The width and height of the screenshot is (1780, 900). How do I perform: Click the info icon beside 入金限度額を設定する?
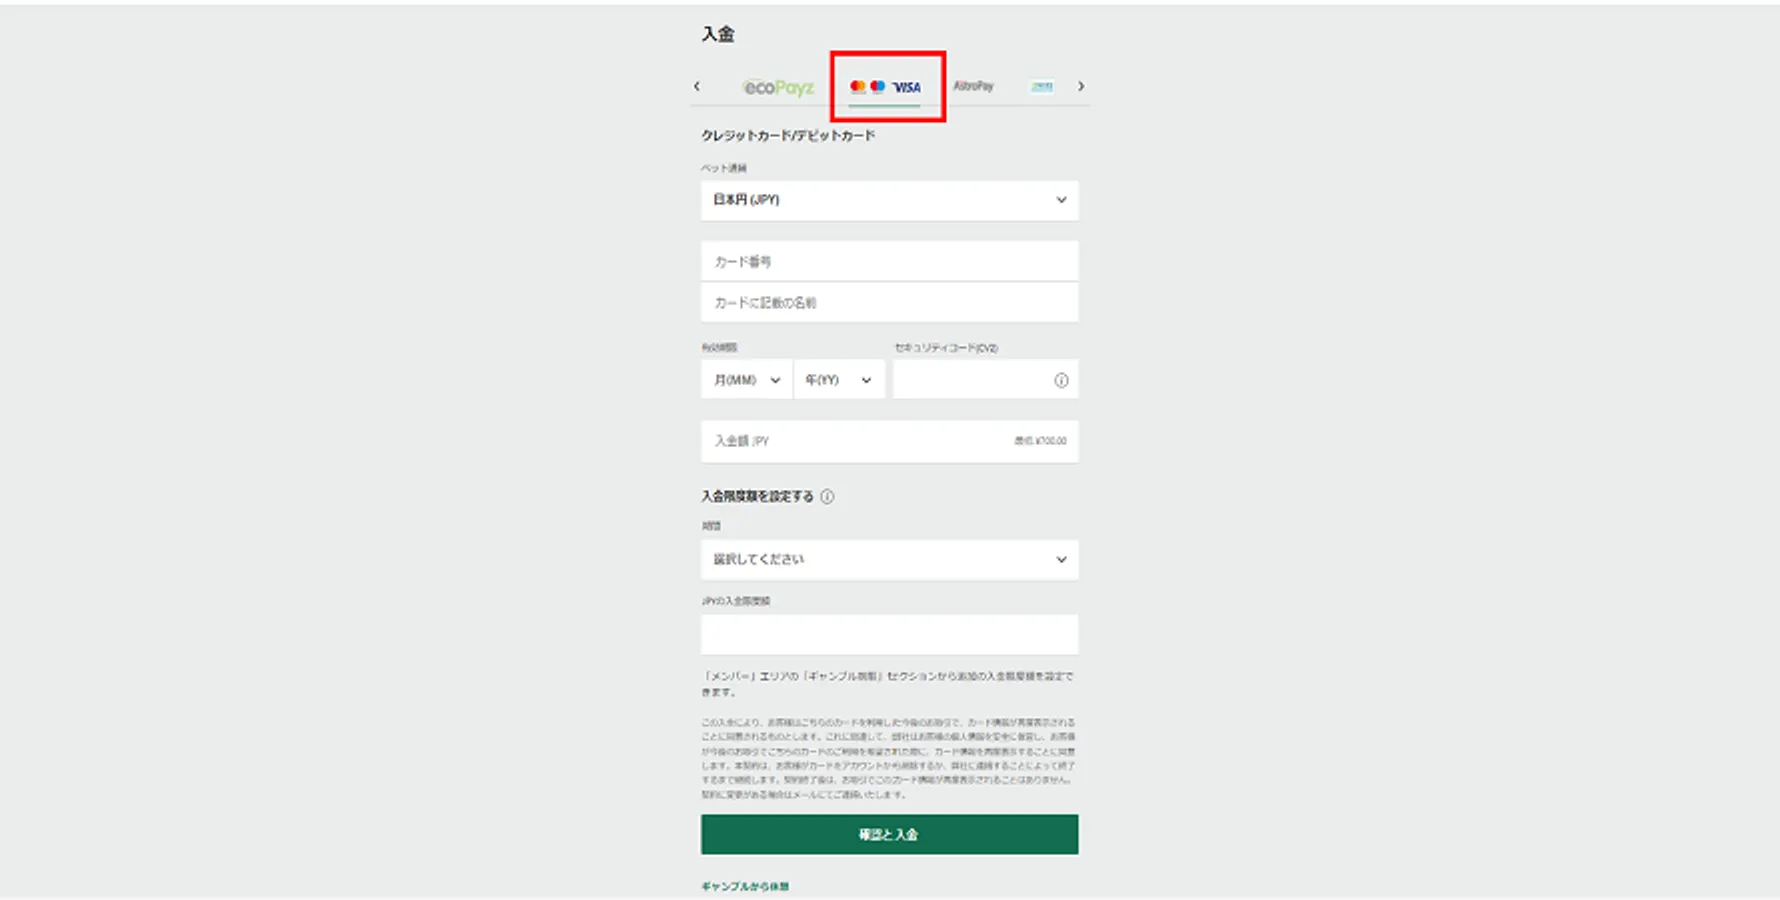[827, 496]
